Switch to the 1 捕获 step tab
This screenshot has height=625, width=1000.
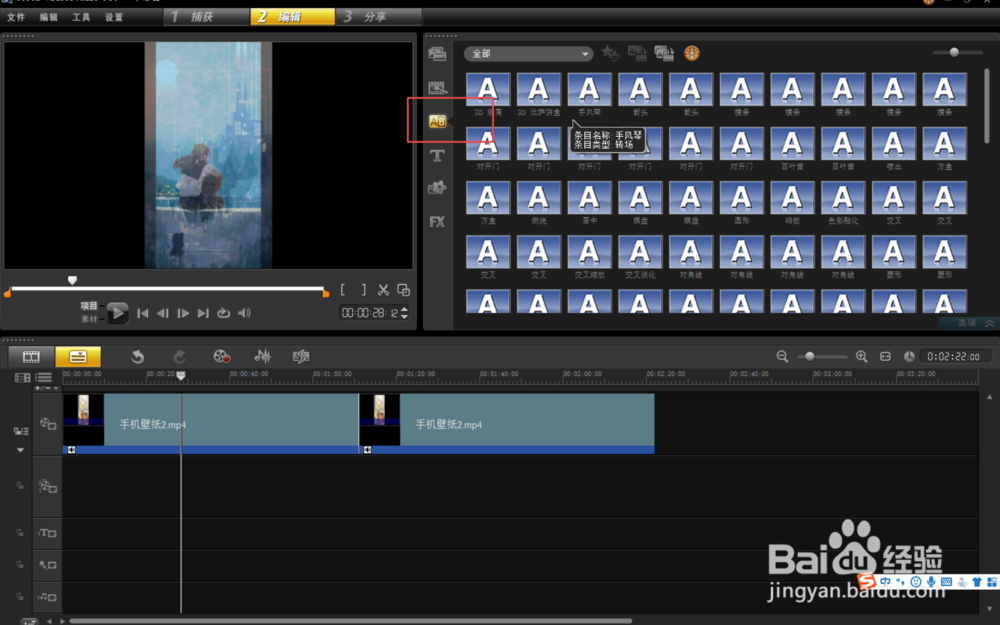pyautogui.click(x=206, y=17)
